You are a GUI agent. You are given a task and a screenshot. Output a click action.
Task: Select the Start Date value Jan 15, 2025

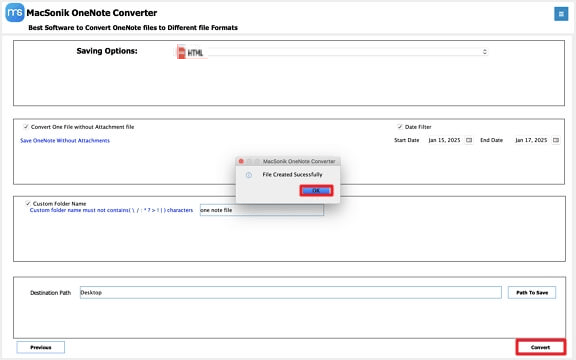(444, 140)
